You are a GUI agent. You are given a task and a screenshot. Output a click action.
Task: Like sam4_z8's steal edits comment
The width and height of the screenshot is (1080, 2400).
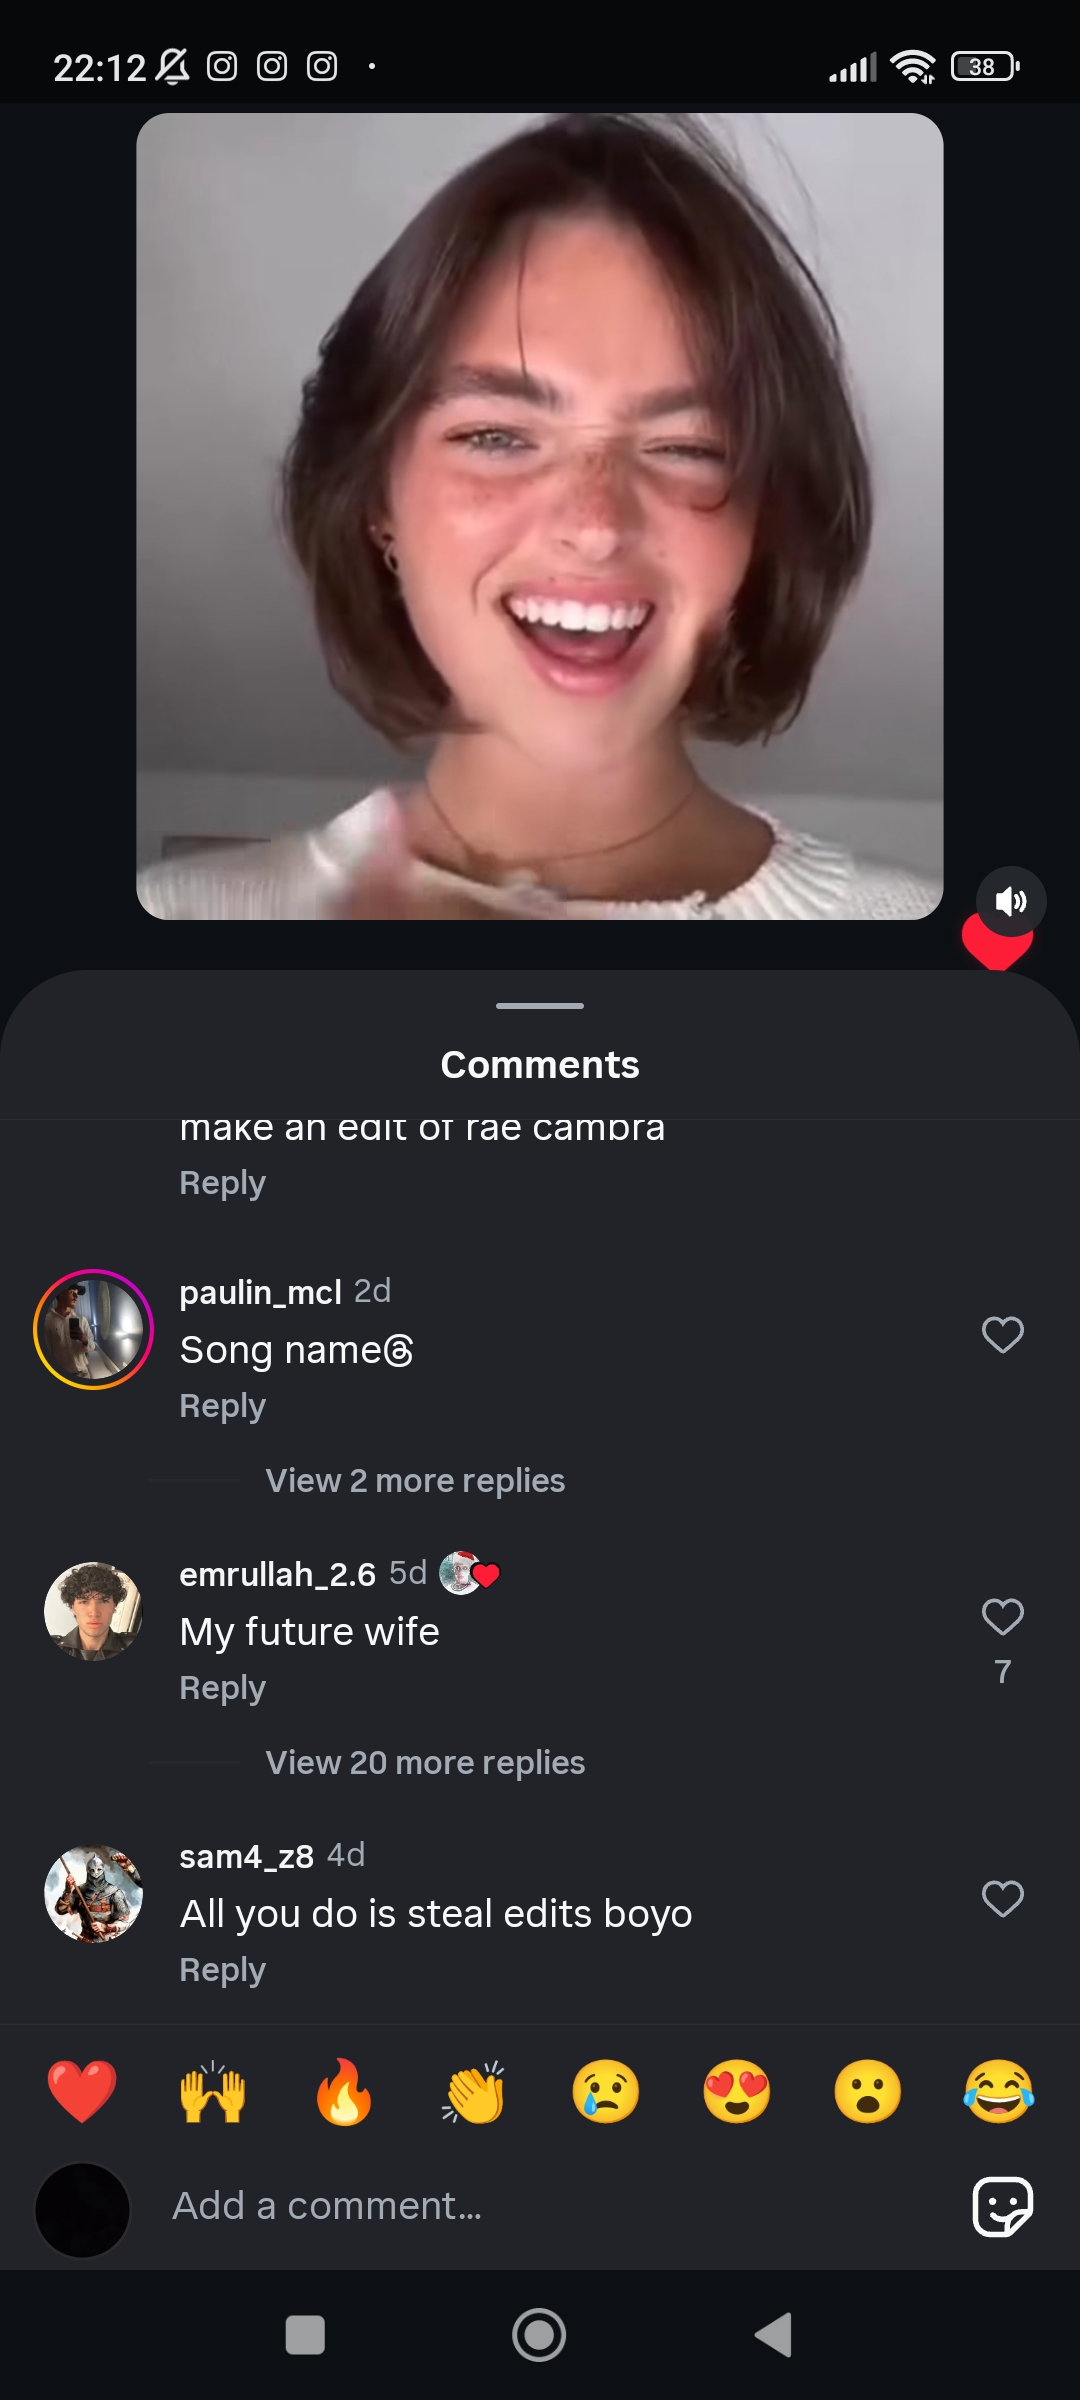(x=1002, y=1899)
